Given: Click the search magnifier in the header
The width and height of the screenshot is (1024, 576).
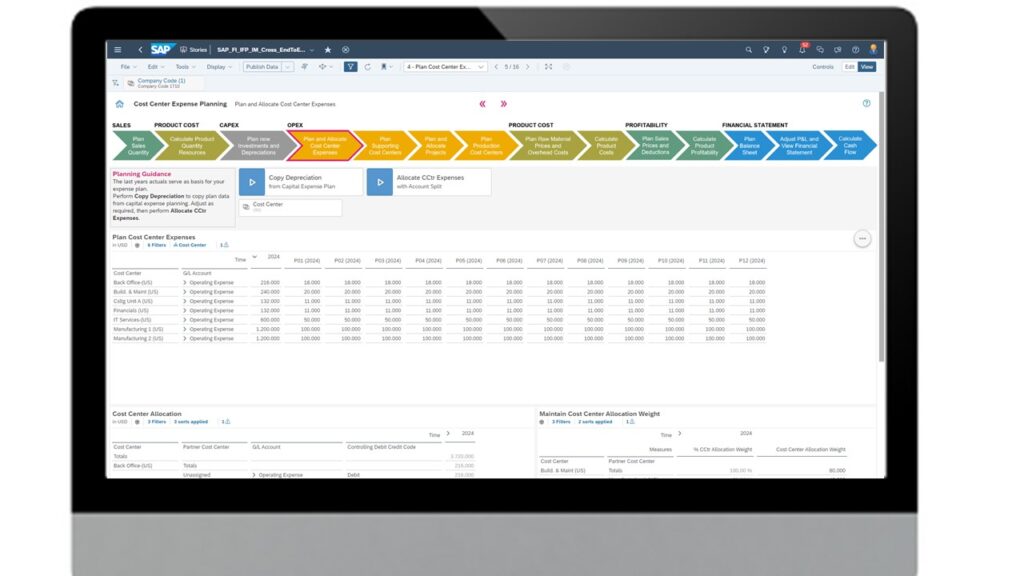Looking at the screenshot, I should point(749,49).
